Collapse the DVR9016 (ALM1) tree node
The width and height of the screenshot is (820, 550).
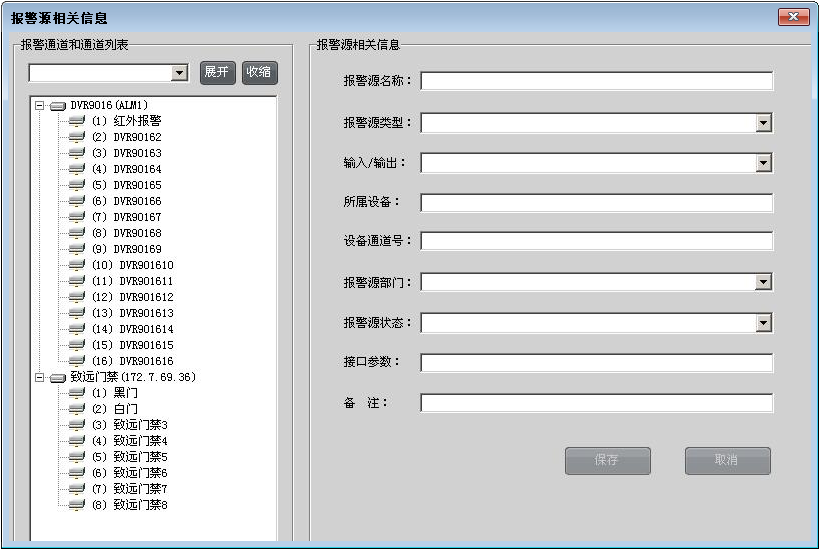tap(39, 105)
